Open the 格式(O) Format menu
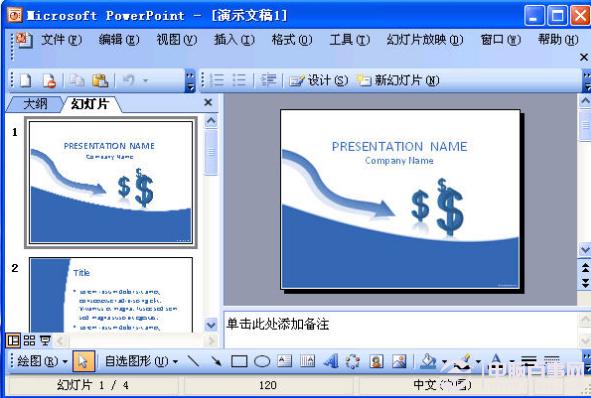591x398 pixels. (x=292, y=40)
